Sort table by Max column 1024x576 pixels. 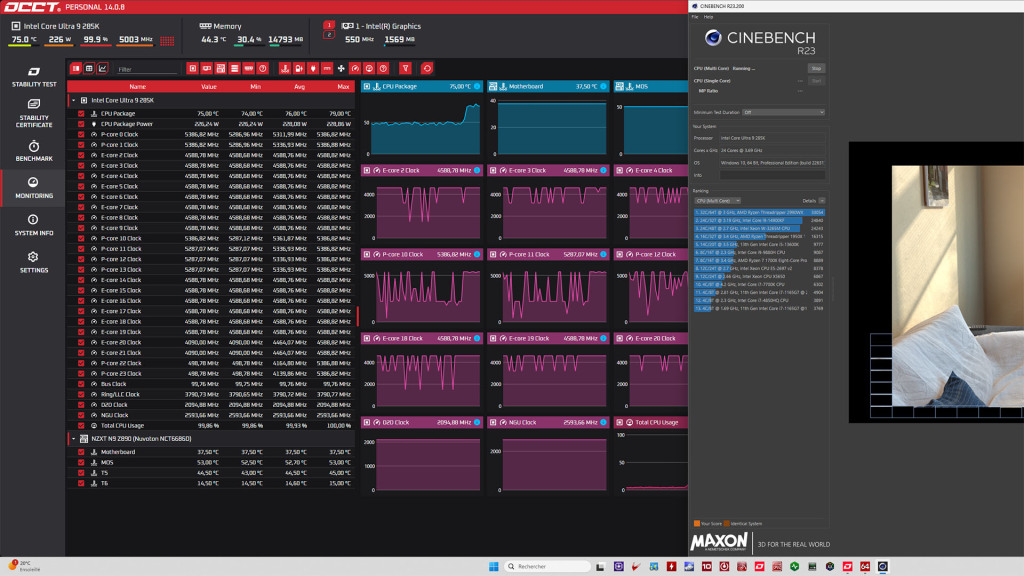(x=343, y=86)
